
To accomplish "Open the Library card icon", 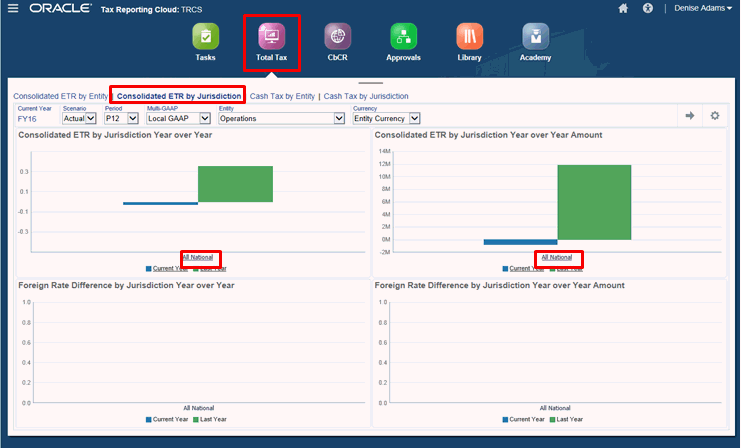I will (469, 36).
